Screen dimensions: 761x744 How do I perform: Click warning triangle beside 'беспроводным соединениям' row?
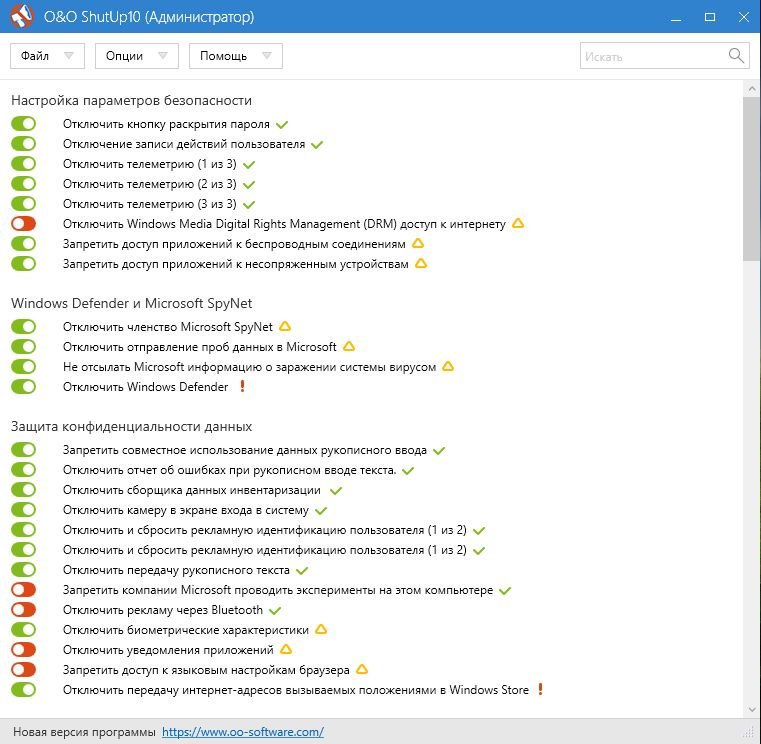(418, 243)
